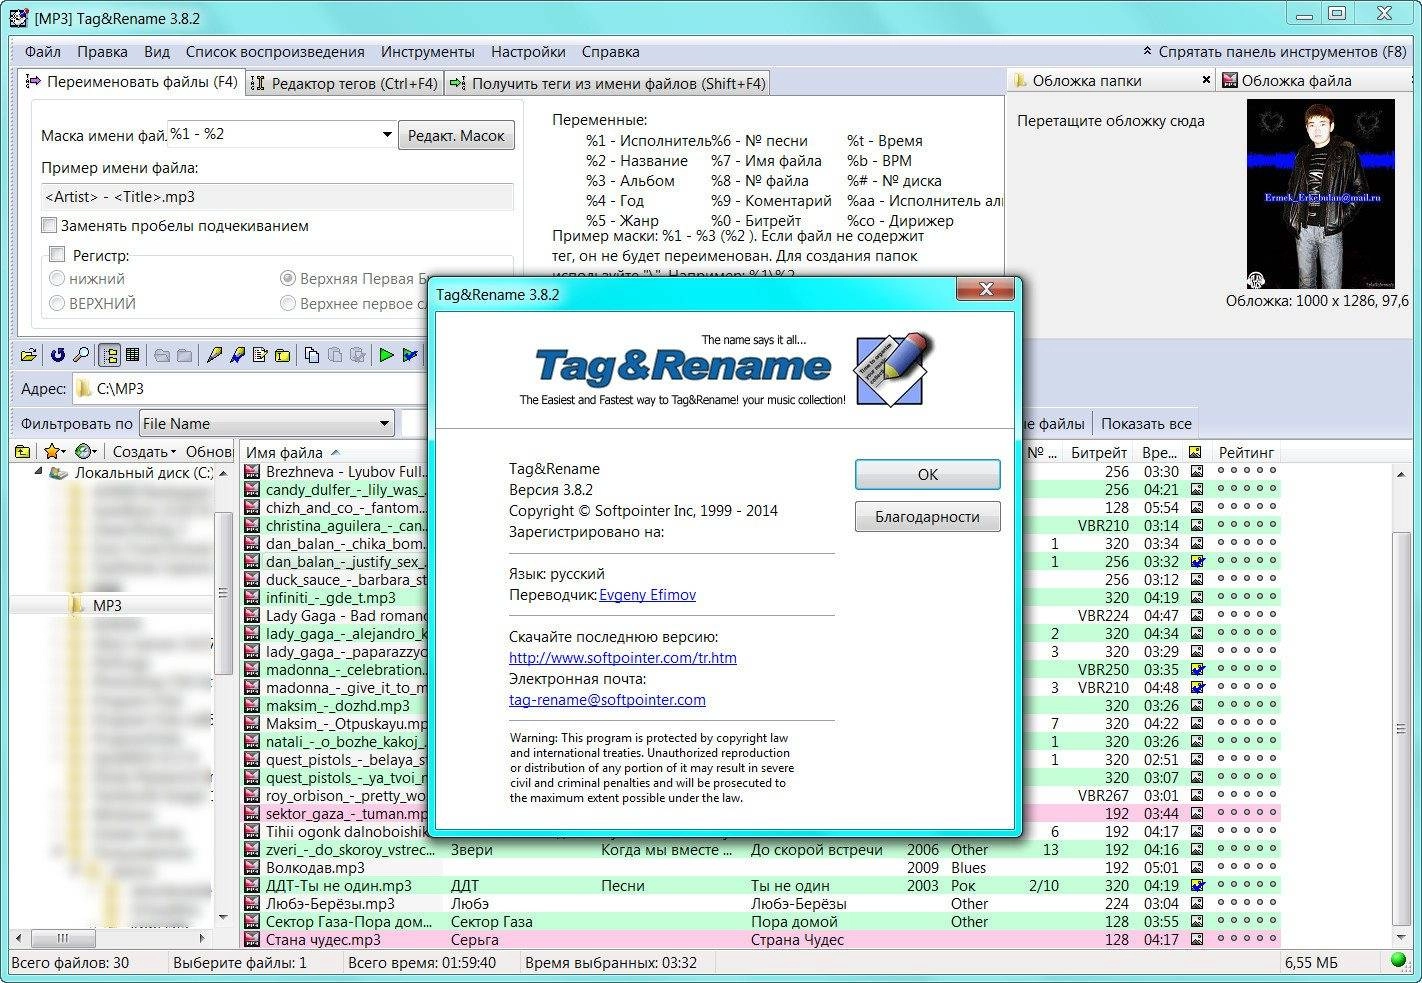Toggle the folder tree view icon
This screenshot has height=983, width=1422.
(110, 355)
